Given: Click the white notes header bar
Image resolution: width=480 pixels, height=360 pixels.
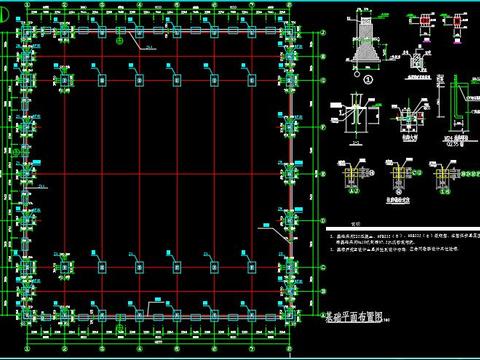Looking at the screenshot, I should tap(403, 229).
